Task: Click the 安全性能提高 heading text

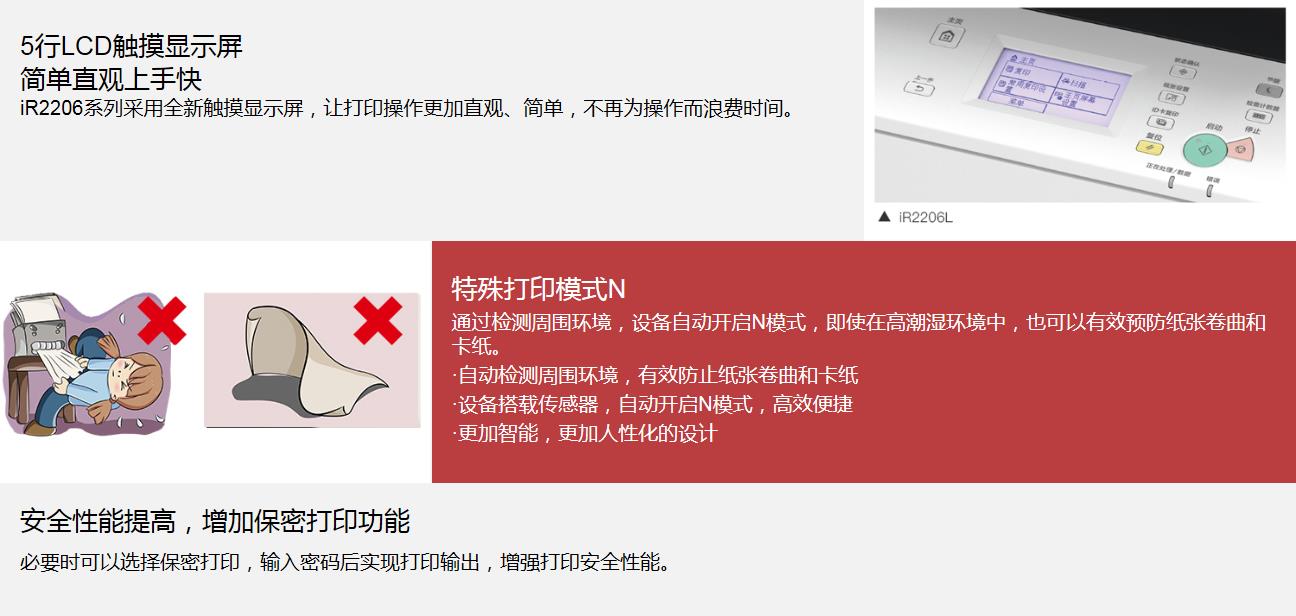Action: coord(98,521)
